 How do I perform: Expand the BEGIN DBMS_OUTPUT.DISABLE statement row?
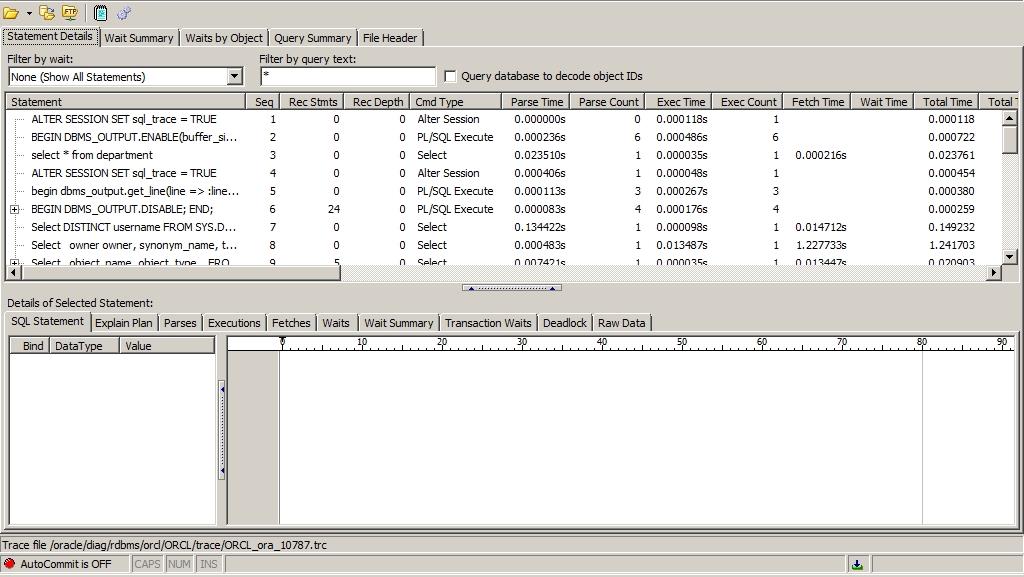[14, 209]
